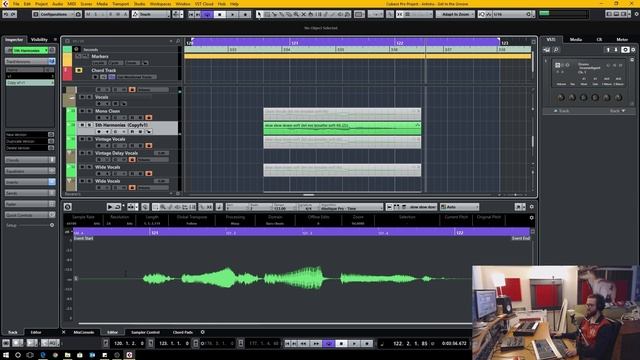The image size is (640, 360).
Task: Click the top toolbar Record button
Action: [245, 14]
